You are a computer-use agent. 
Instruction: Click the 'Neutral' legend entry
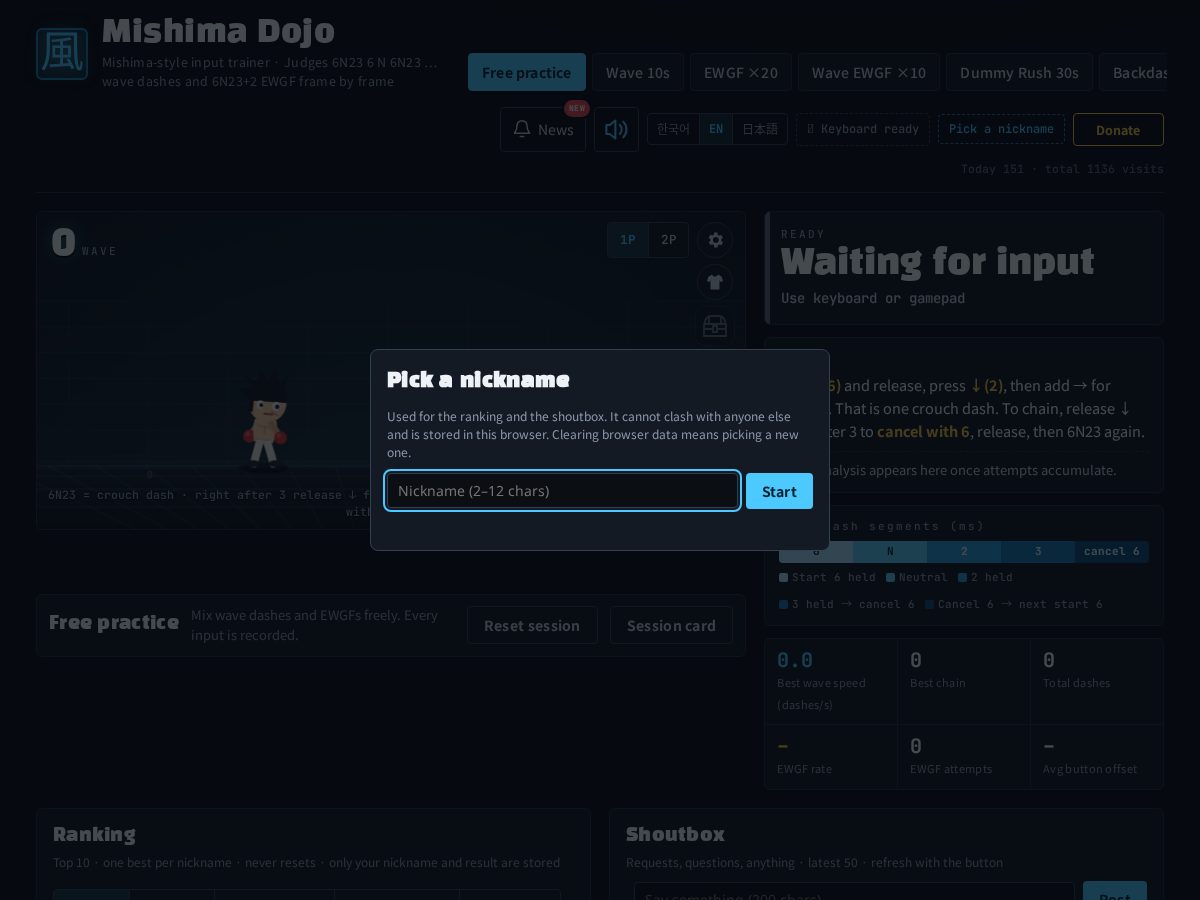916,577
